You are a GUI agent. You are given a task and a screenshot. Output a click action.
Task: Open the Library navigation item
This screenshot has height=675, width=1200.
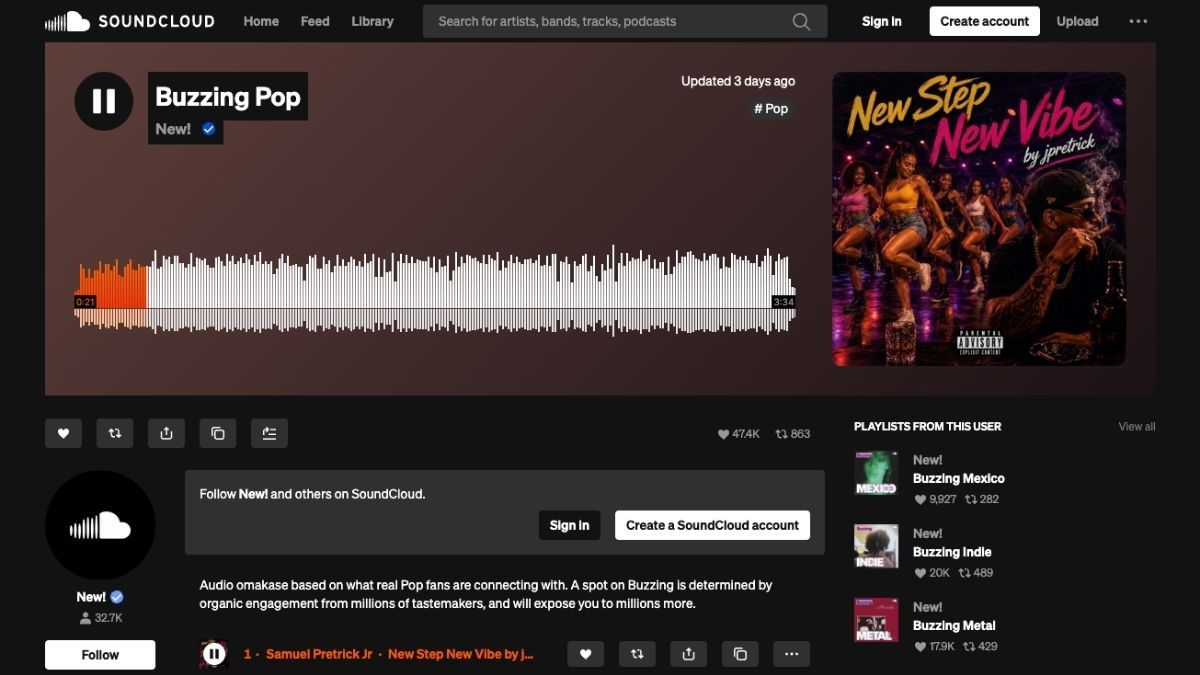pos(372,21)
